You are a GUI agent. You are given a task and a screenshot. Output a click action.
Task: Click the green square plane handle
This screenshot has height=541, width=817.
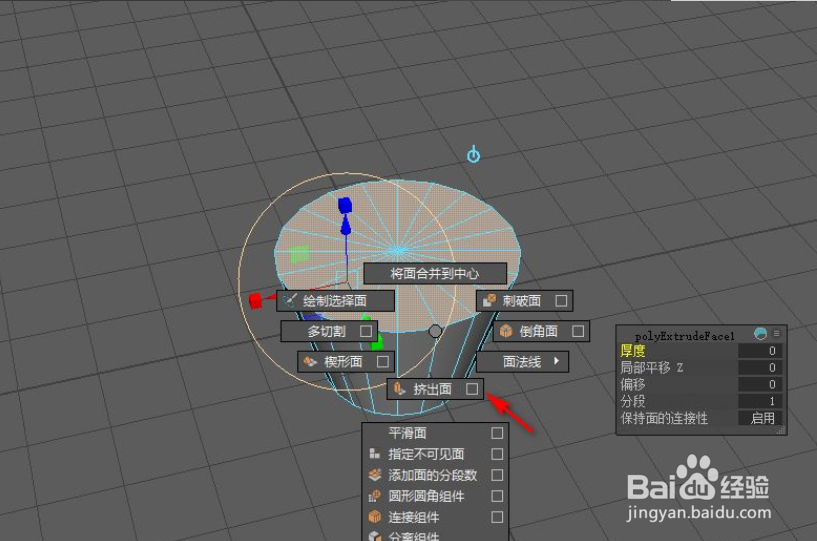click(300, 254)
